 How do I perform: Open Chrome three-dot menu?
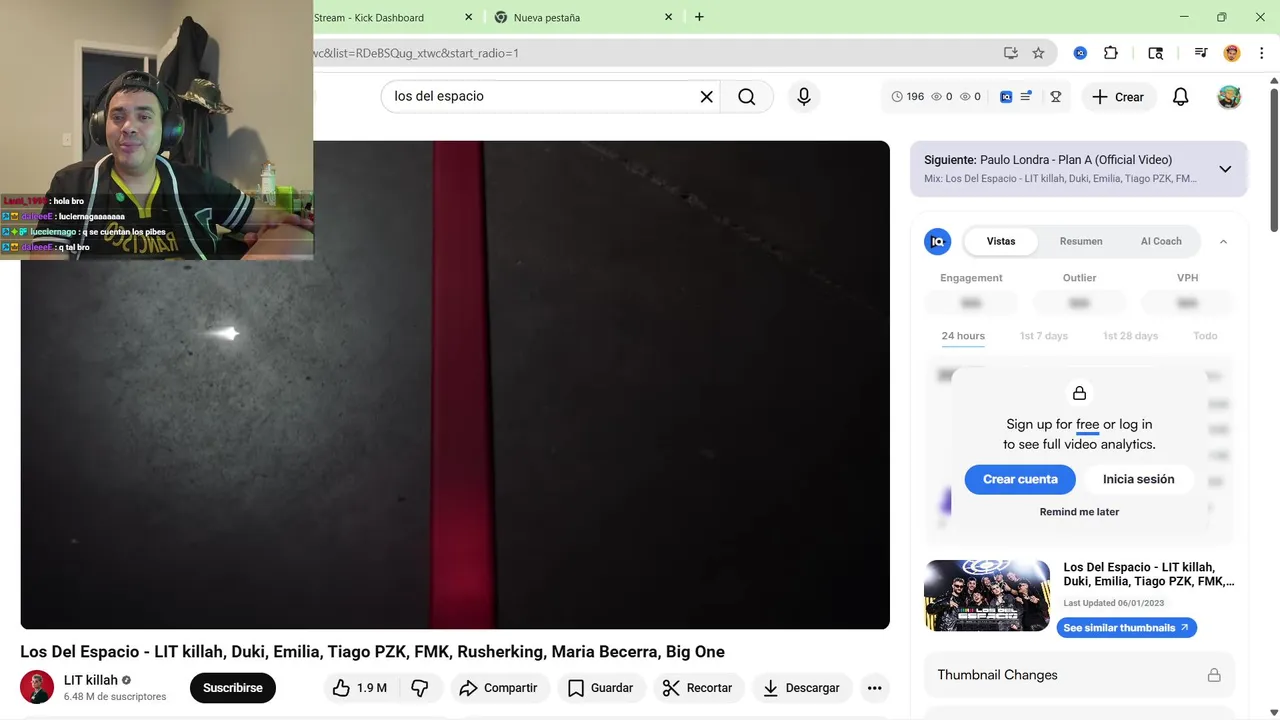coord(1261,53)
